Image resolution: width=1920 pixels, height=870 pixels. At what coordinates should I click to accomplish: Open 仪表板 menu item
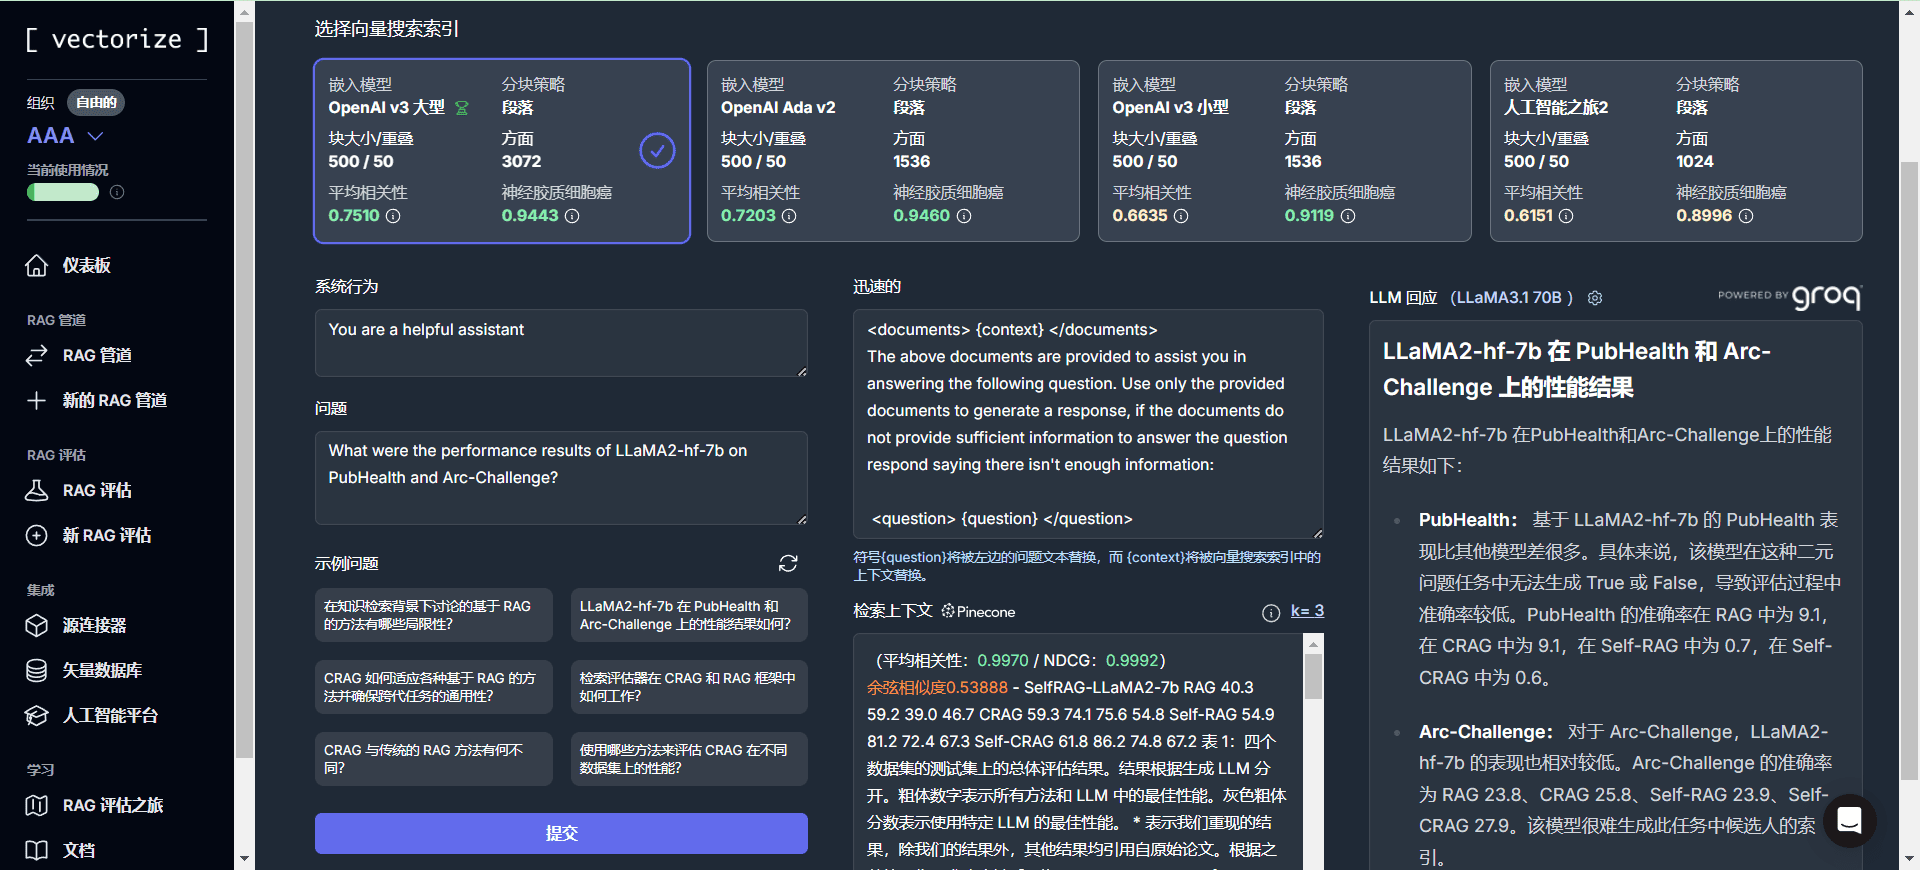(x=86, y=265)
